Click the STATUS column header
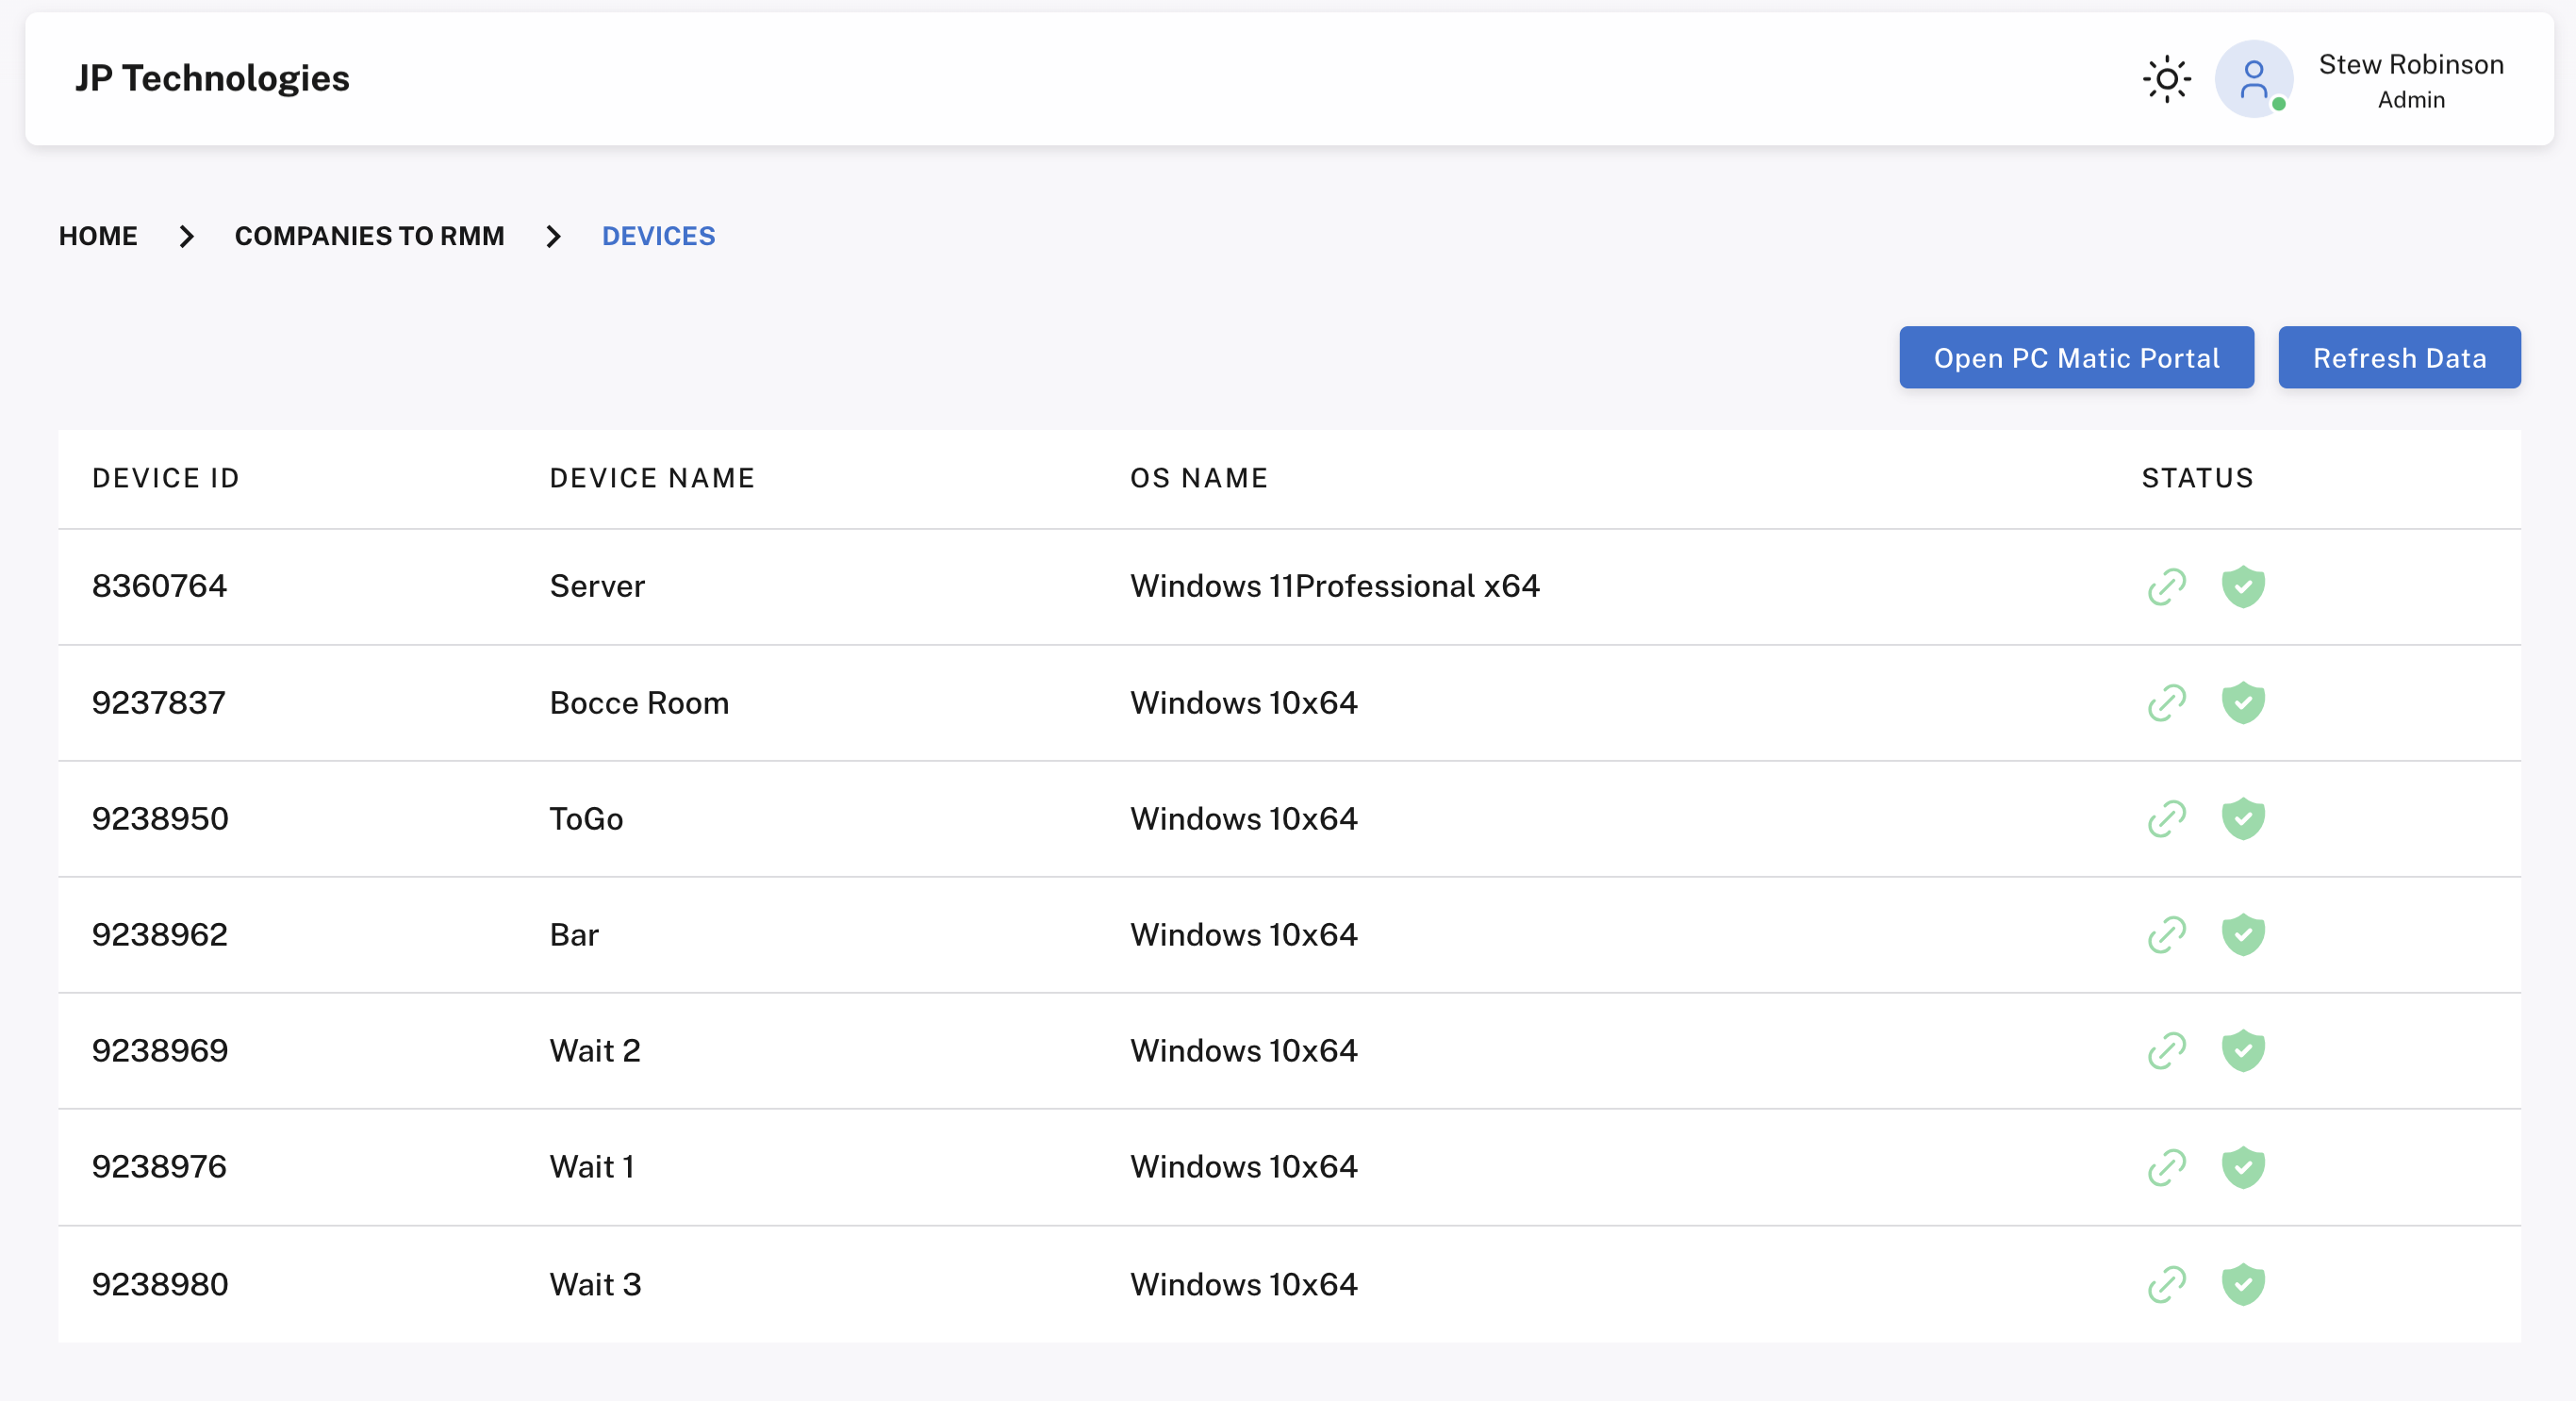This screenshot has height=1401, width=2576. tap(2197, 478)
